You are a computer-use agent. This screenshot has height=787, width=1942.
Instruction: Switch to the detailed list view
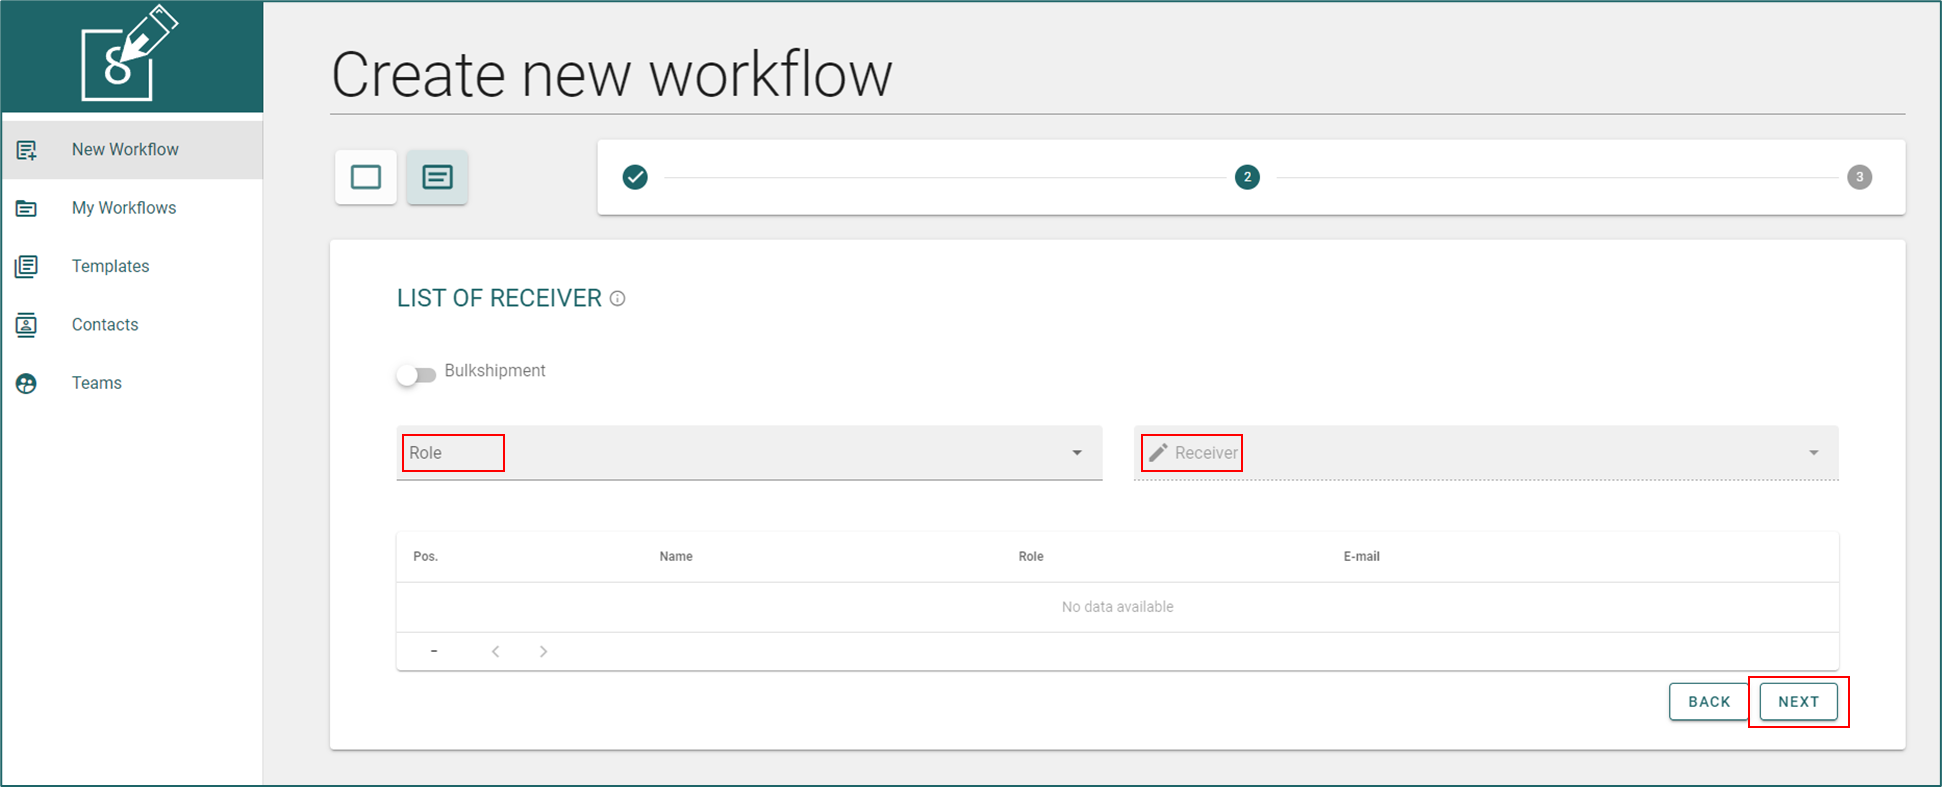coord(437,177)
